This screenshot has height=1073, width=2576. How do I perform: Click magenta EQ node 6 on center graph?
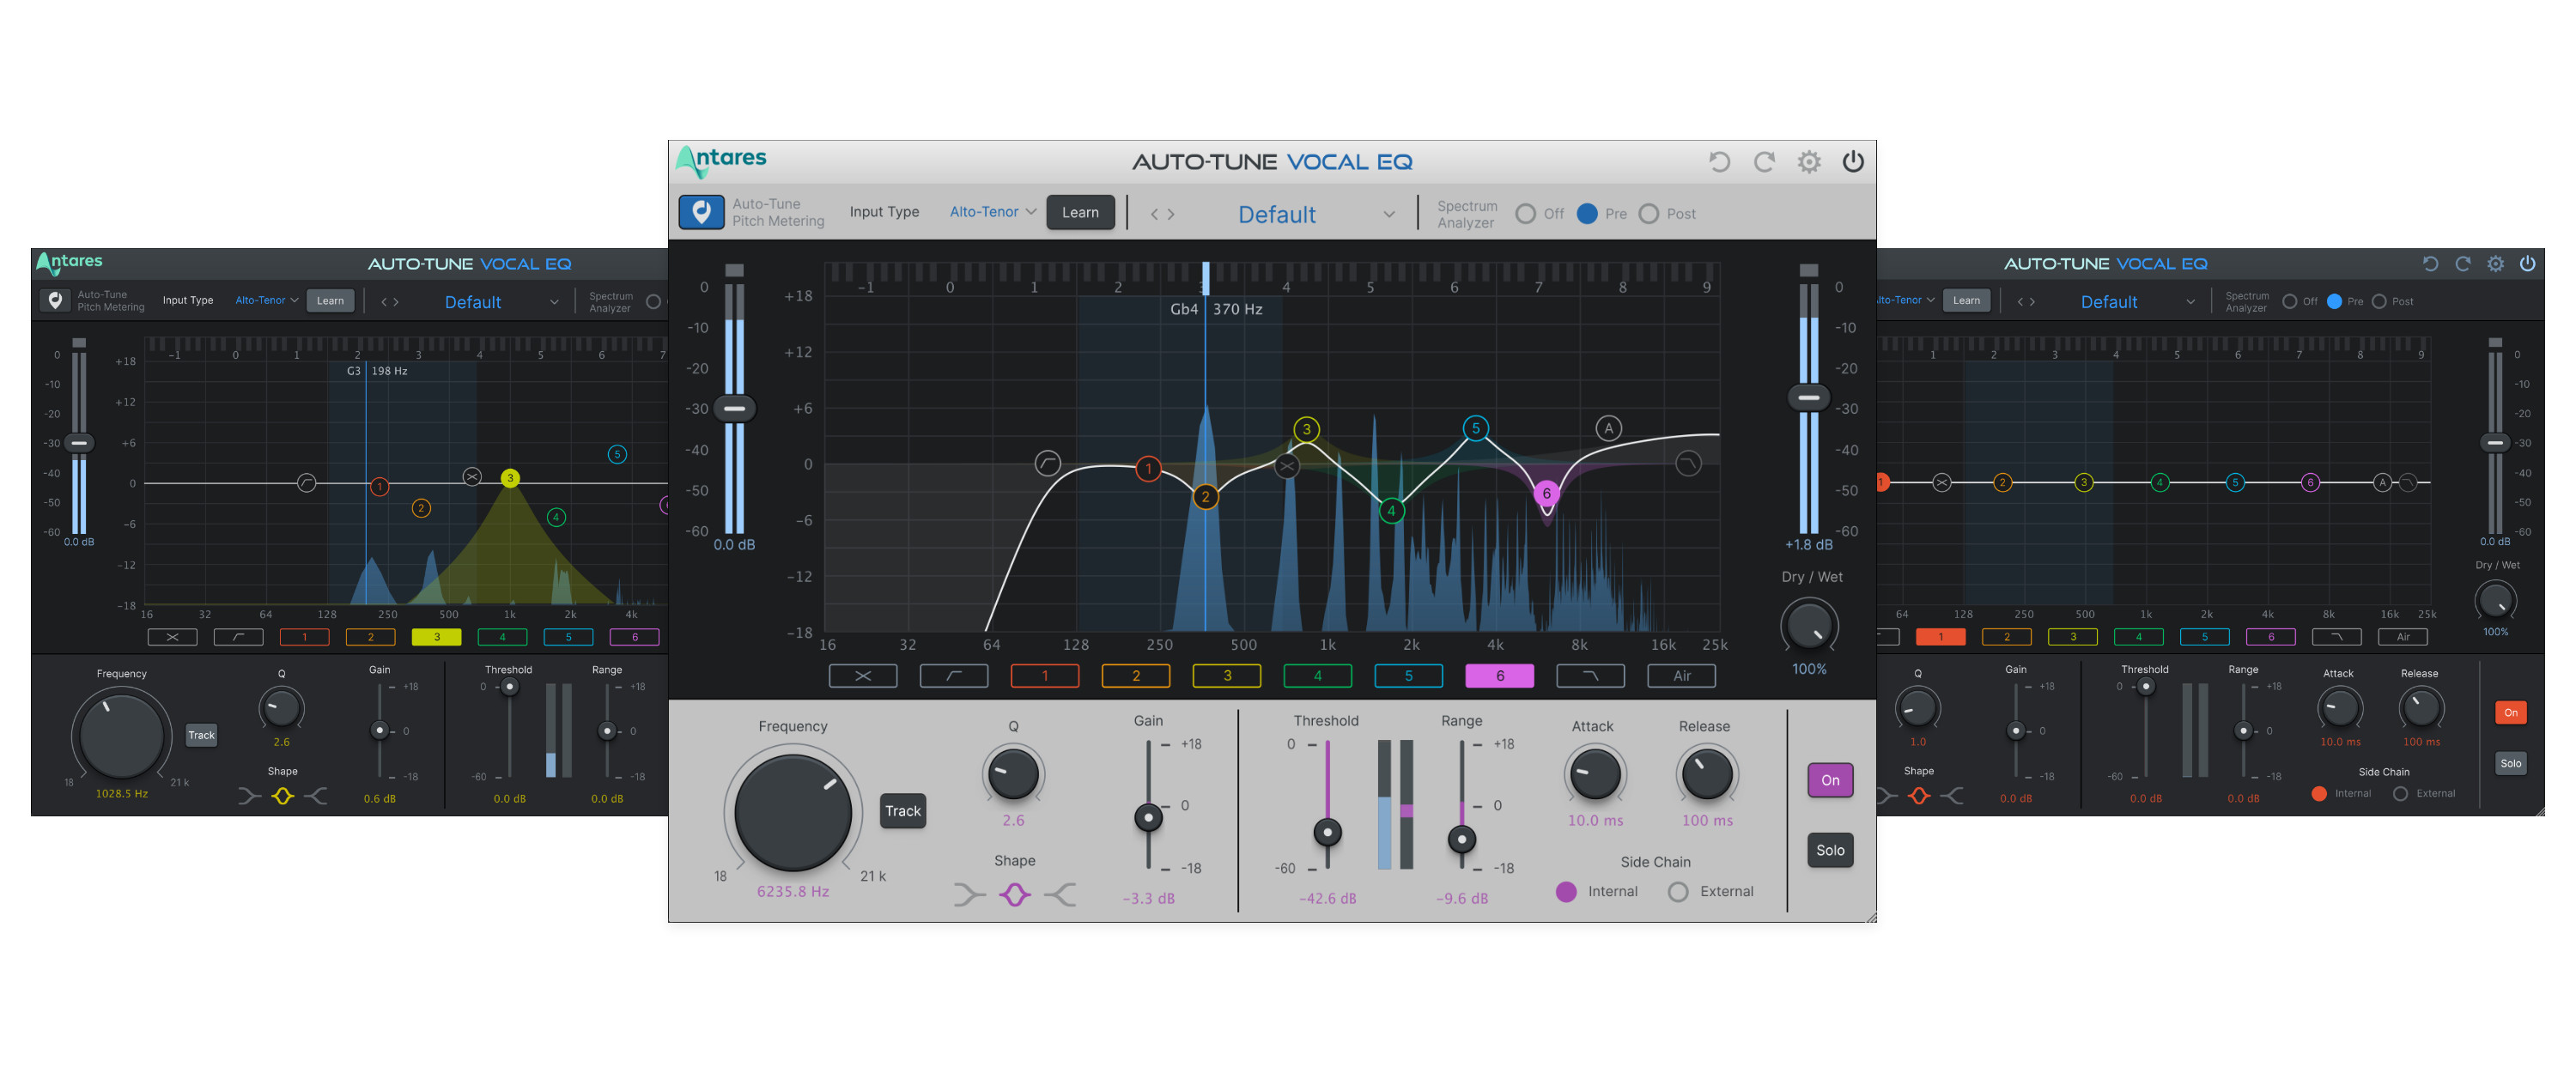[x=1546, y=493]
